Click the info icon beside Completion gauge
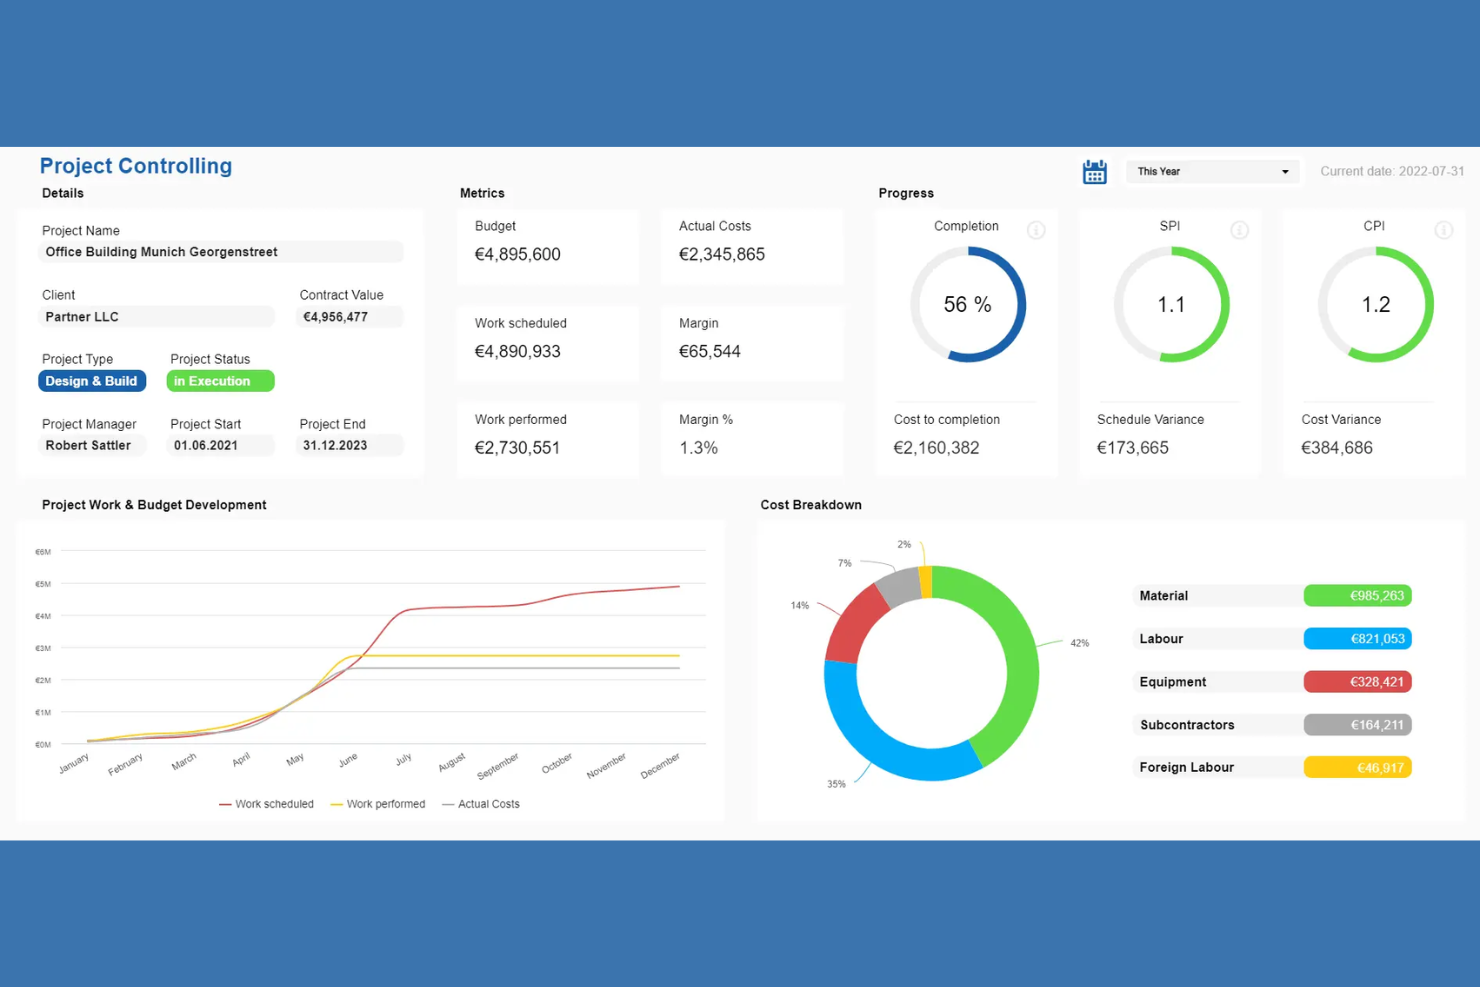Image resolution: width=1480 pixels, height=987 pixels. click(x=1036, y=230)
